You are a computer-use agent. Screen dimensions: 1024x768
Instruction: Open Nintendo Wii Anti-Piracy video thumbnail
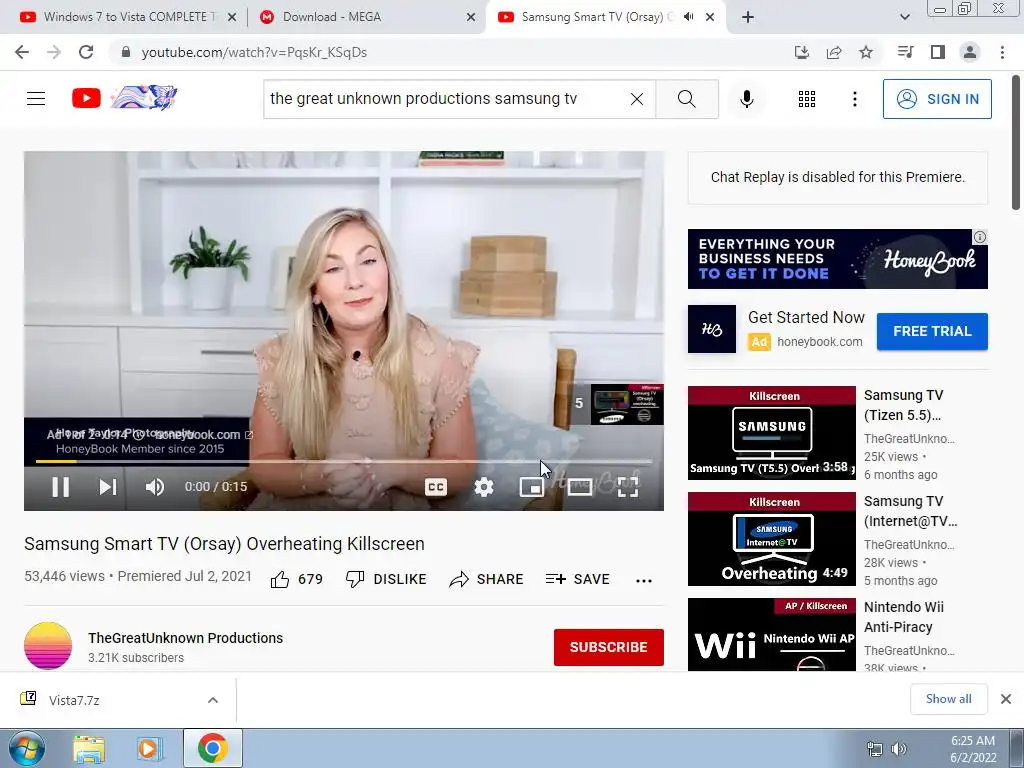click(x=771, y=634)
